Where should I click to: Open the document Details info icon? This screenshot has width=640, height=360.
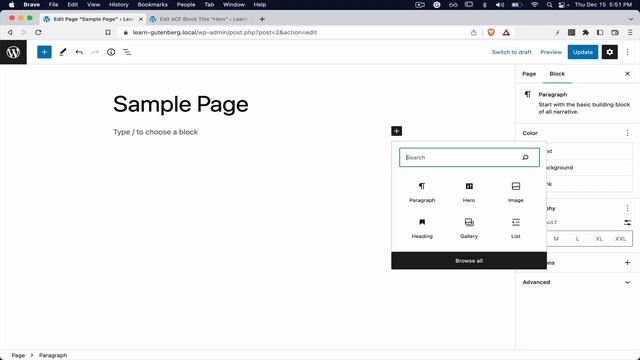click(111, 52)
